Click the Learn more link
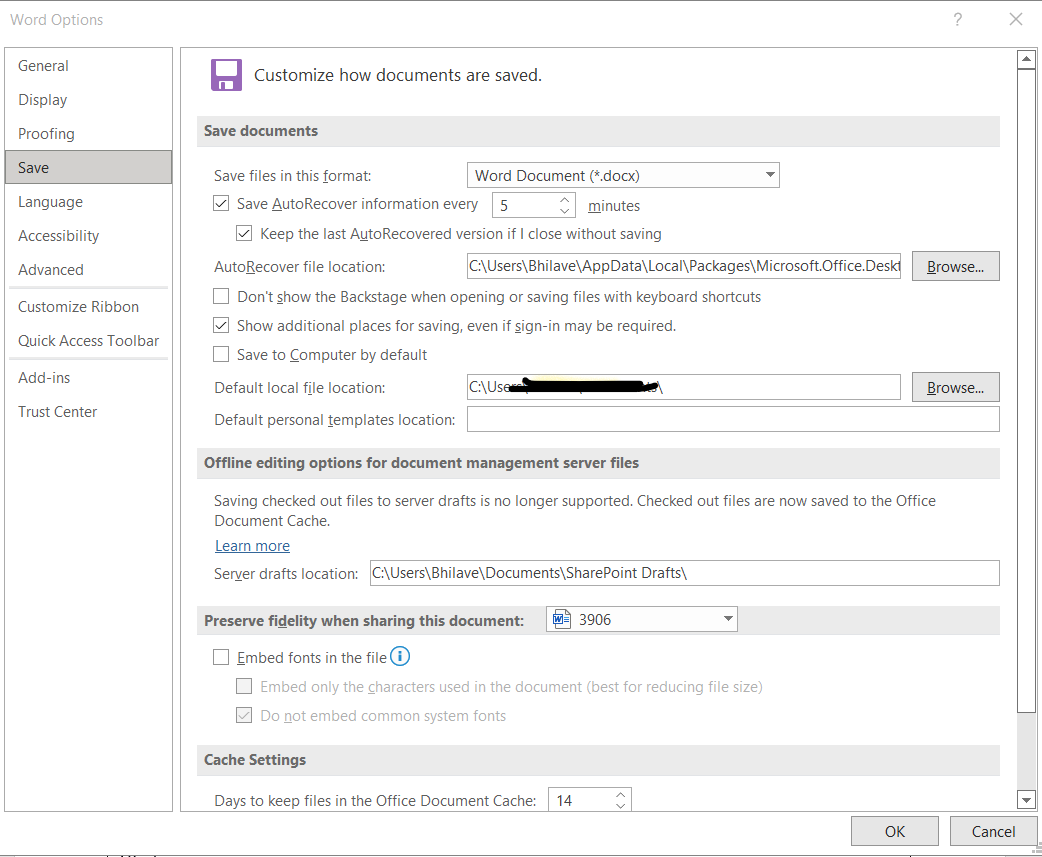1042x857 pixels. (252, 546)
